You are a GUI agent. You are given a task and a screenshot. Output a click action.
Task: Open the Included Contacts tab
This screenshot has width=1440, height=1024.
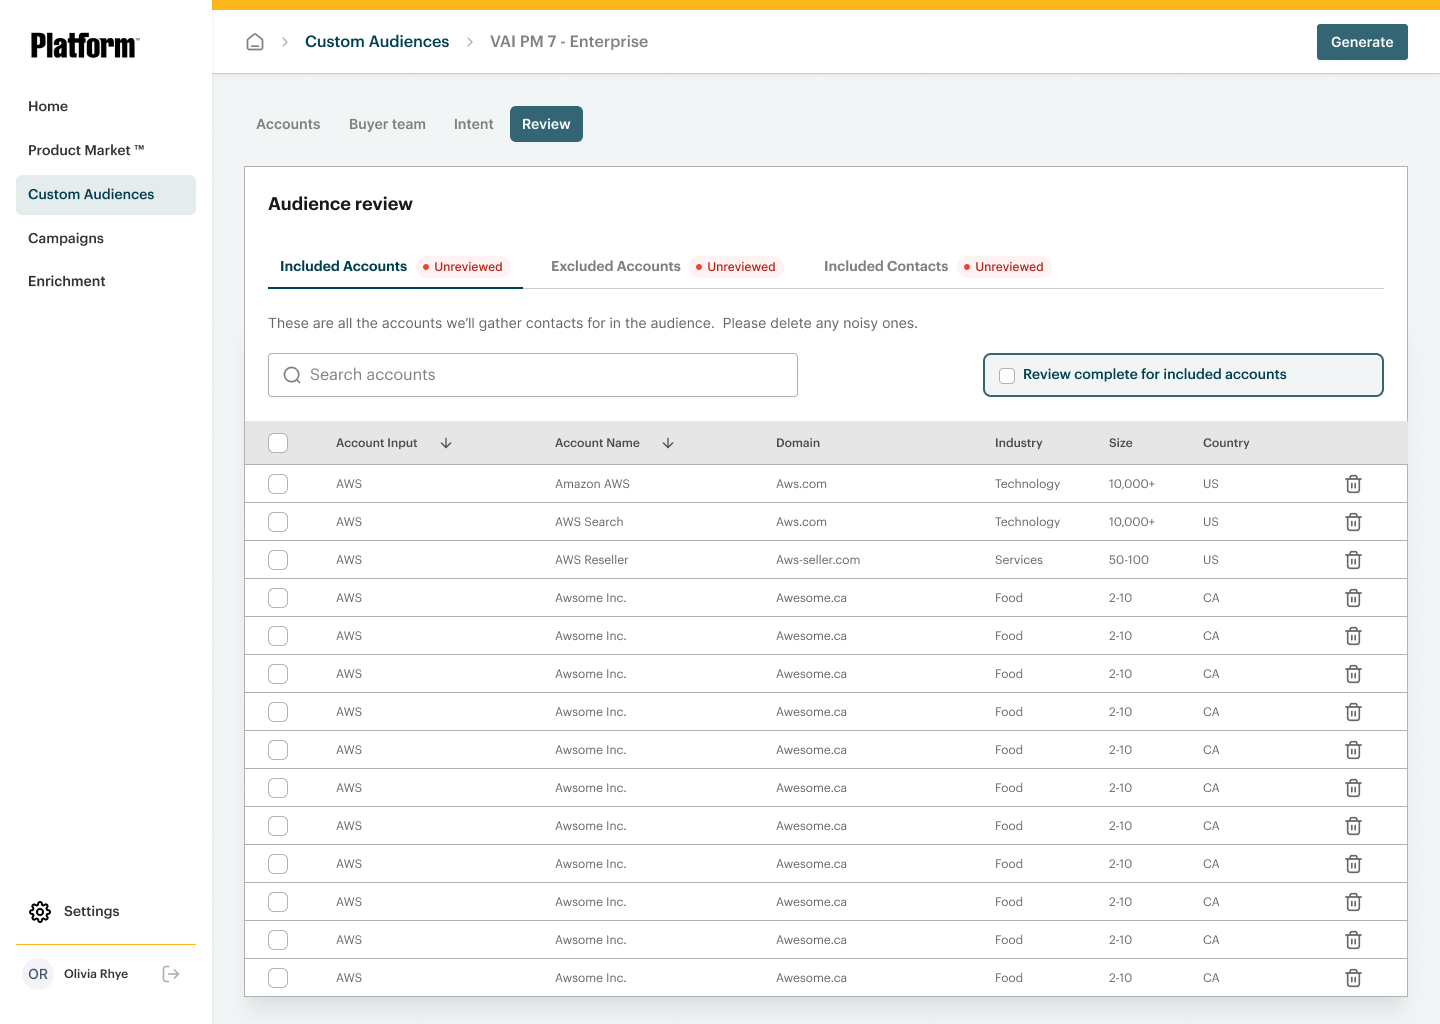point(885,267)
